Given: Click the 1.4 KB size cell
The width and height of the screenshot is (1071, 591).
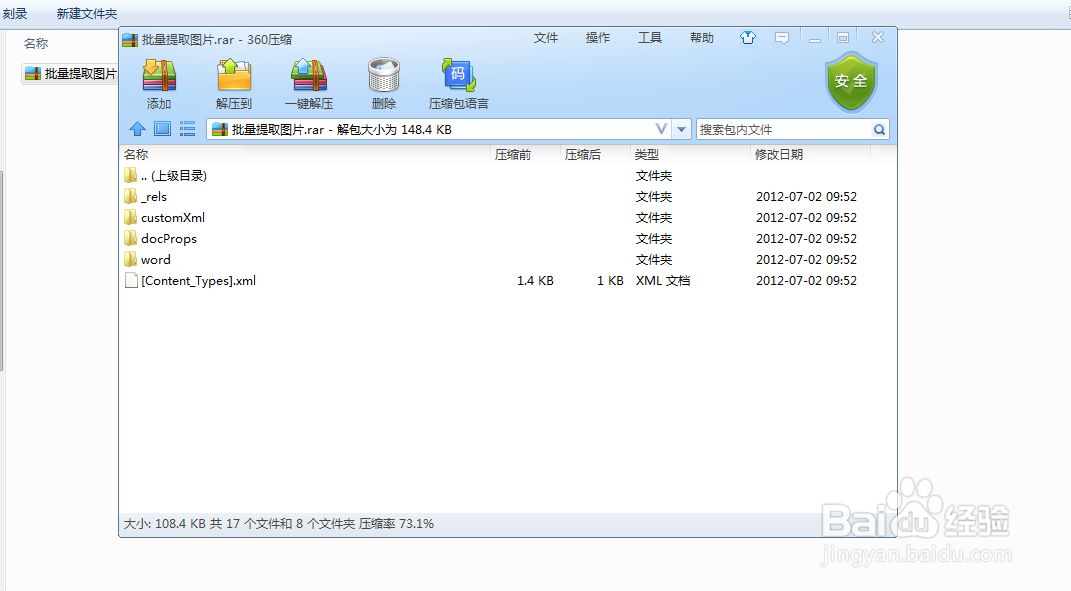Looking at the screenshot, I should (x=535, y=281).
